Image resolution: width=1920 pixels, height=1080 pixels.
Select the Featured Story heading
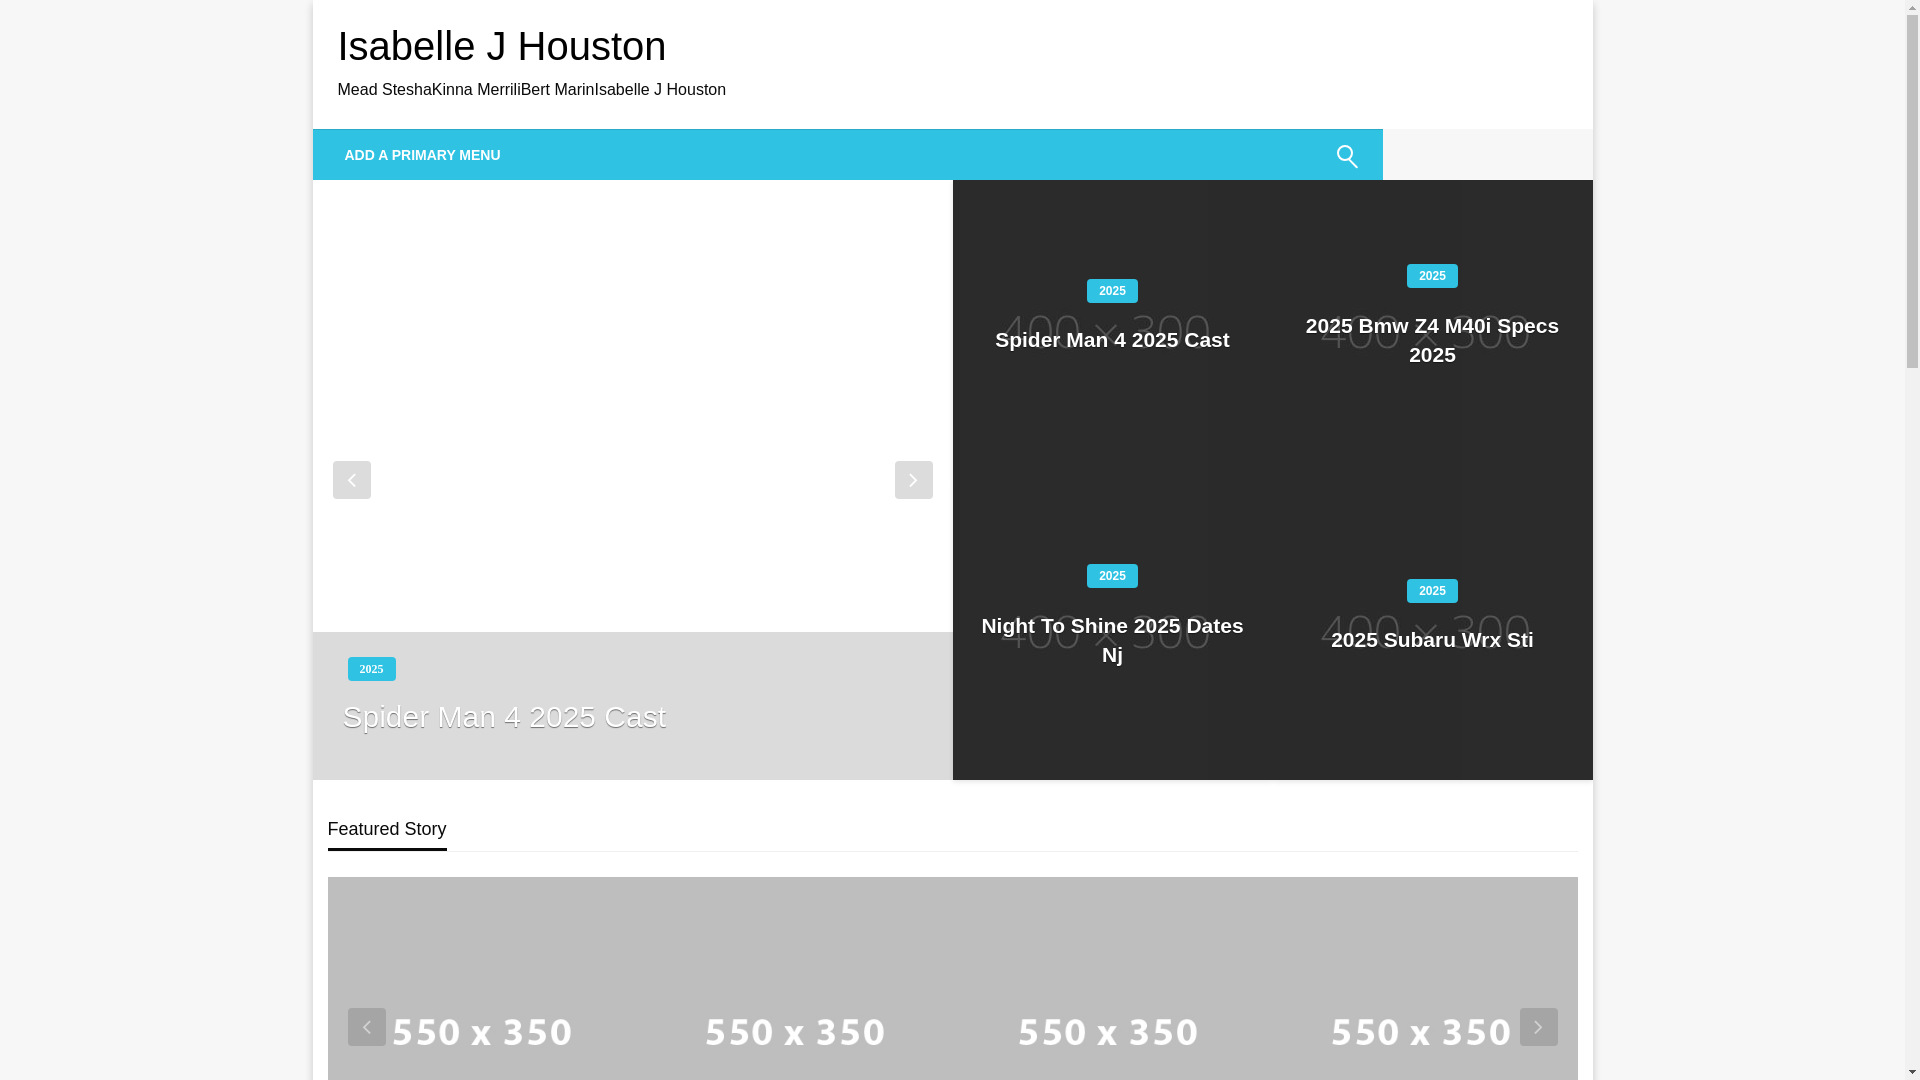tap(387, 829)
